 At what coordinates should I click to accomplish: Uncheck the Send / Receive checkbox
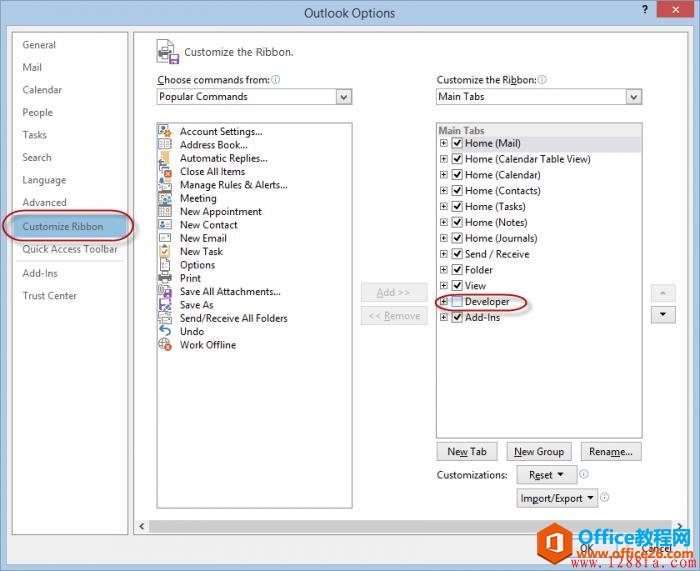457,254
